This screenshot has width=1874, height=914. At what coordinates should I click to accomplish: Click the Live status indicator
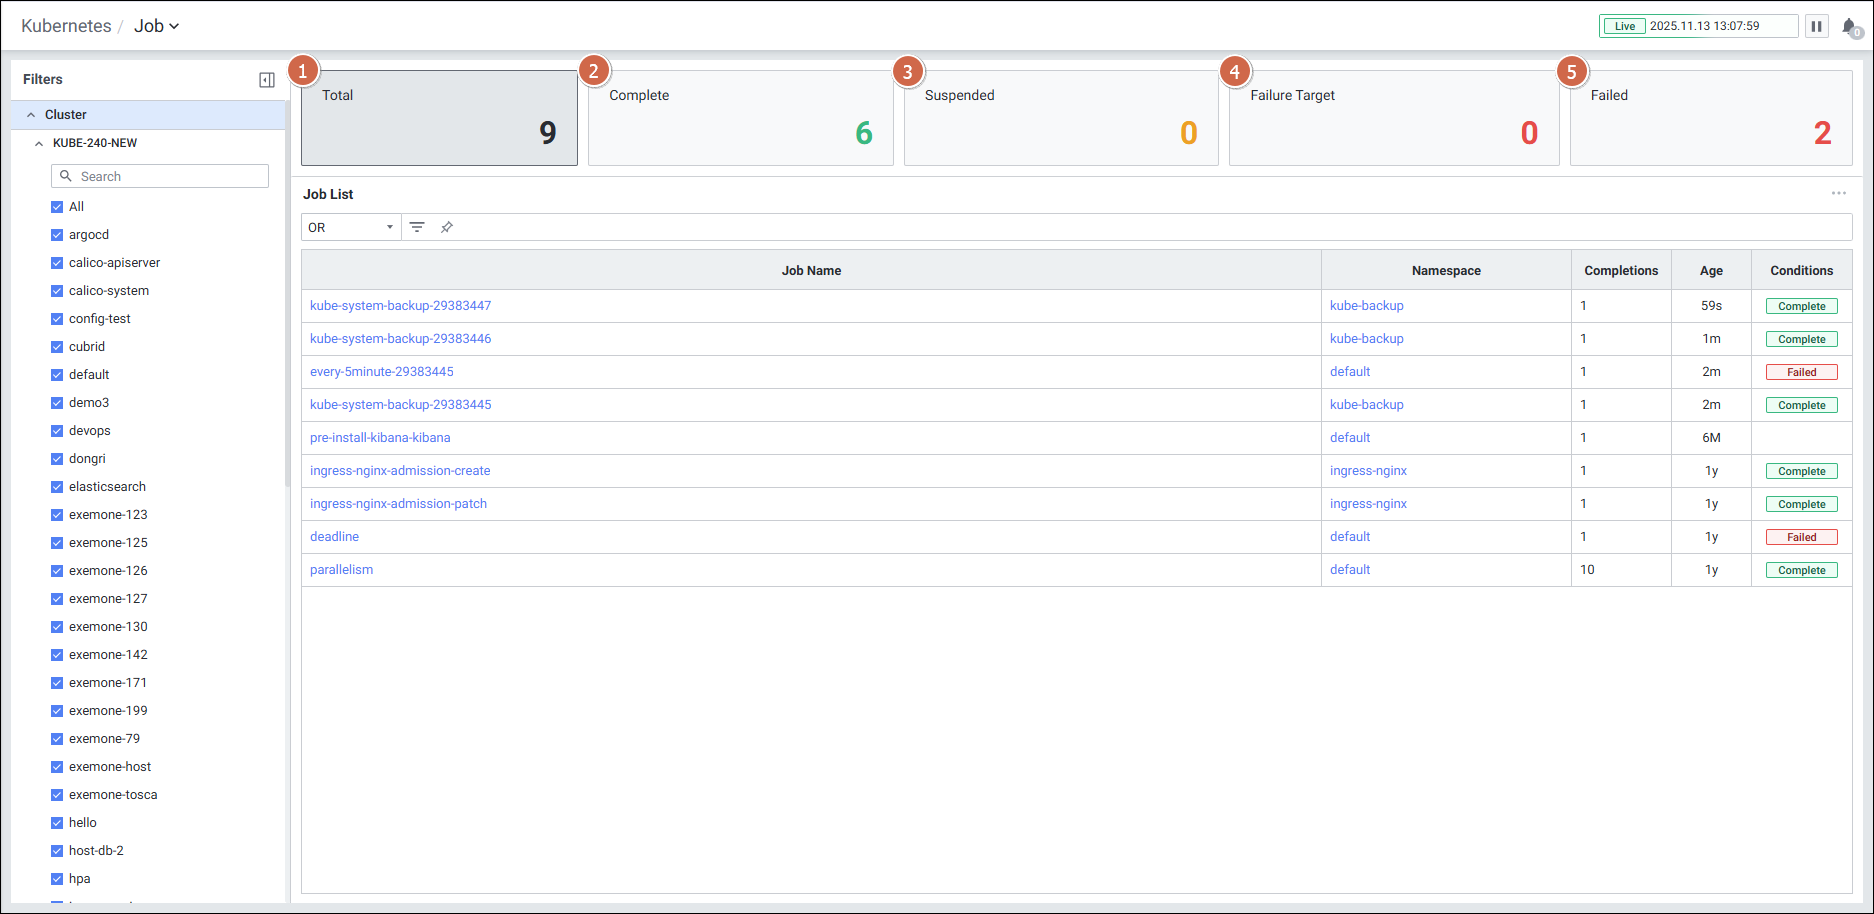(1624, 26)
